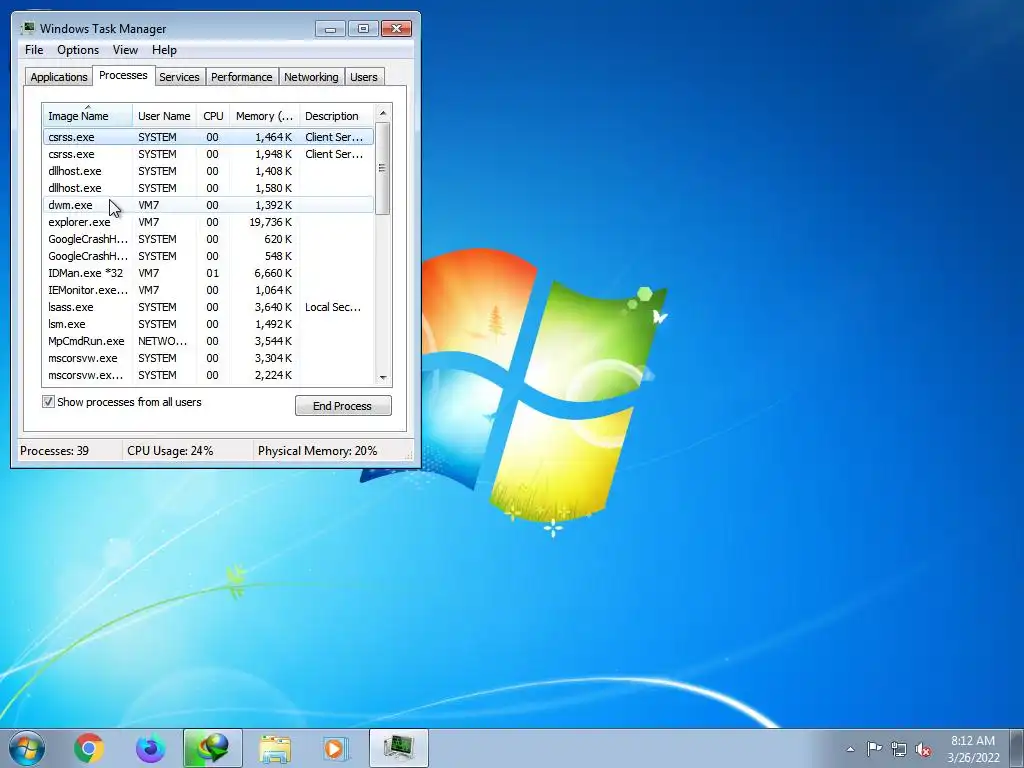
Task: Select IDMan.exe *32 process
Action: 208,273
